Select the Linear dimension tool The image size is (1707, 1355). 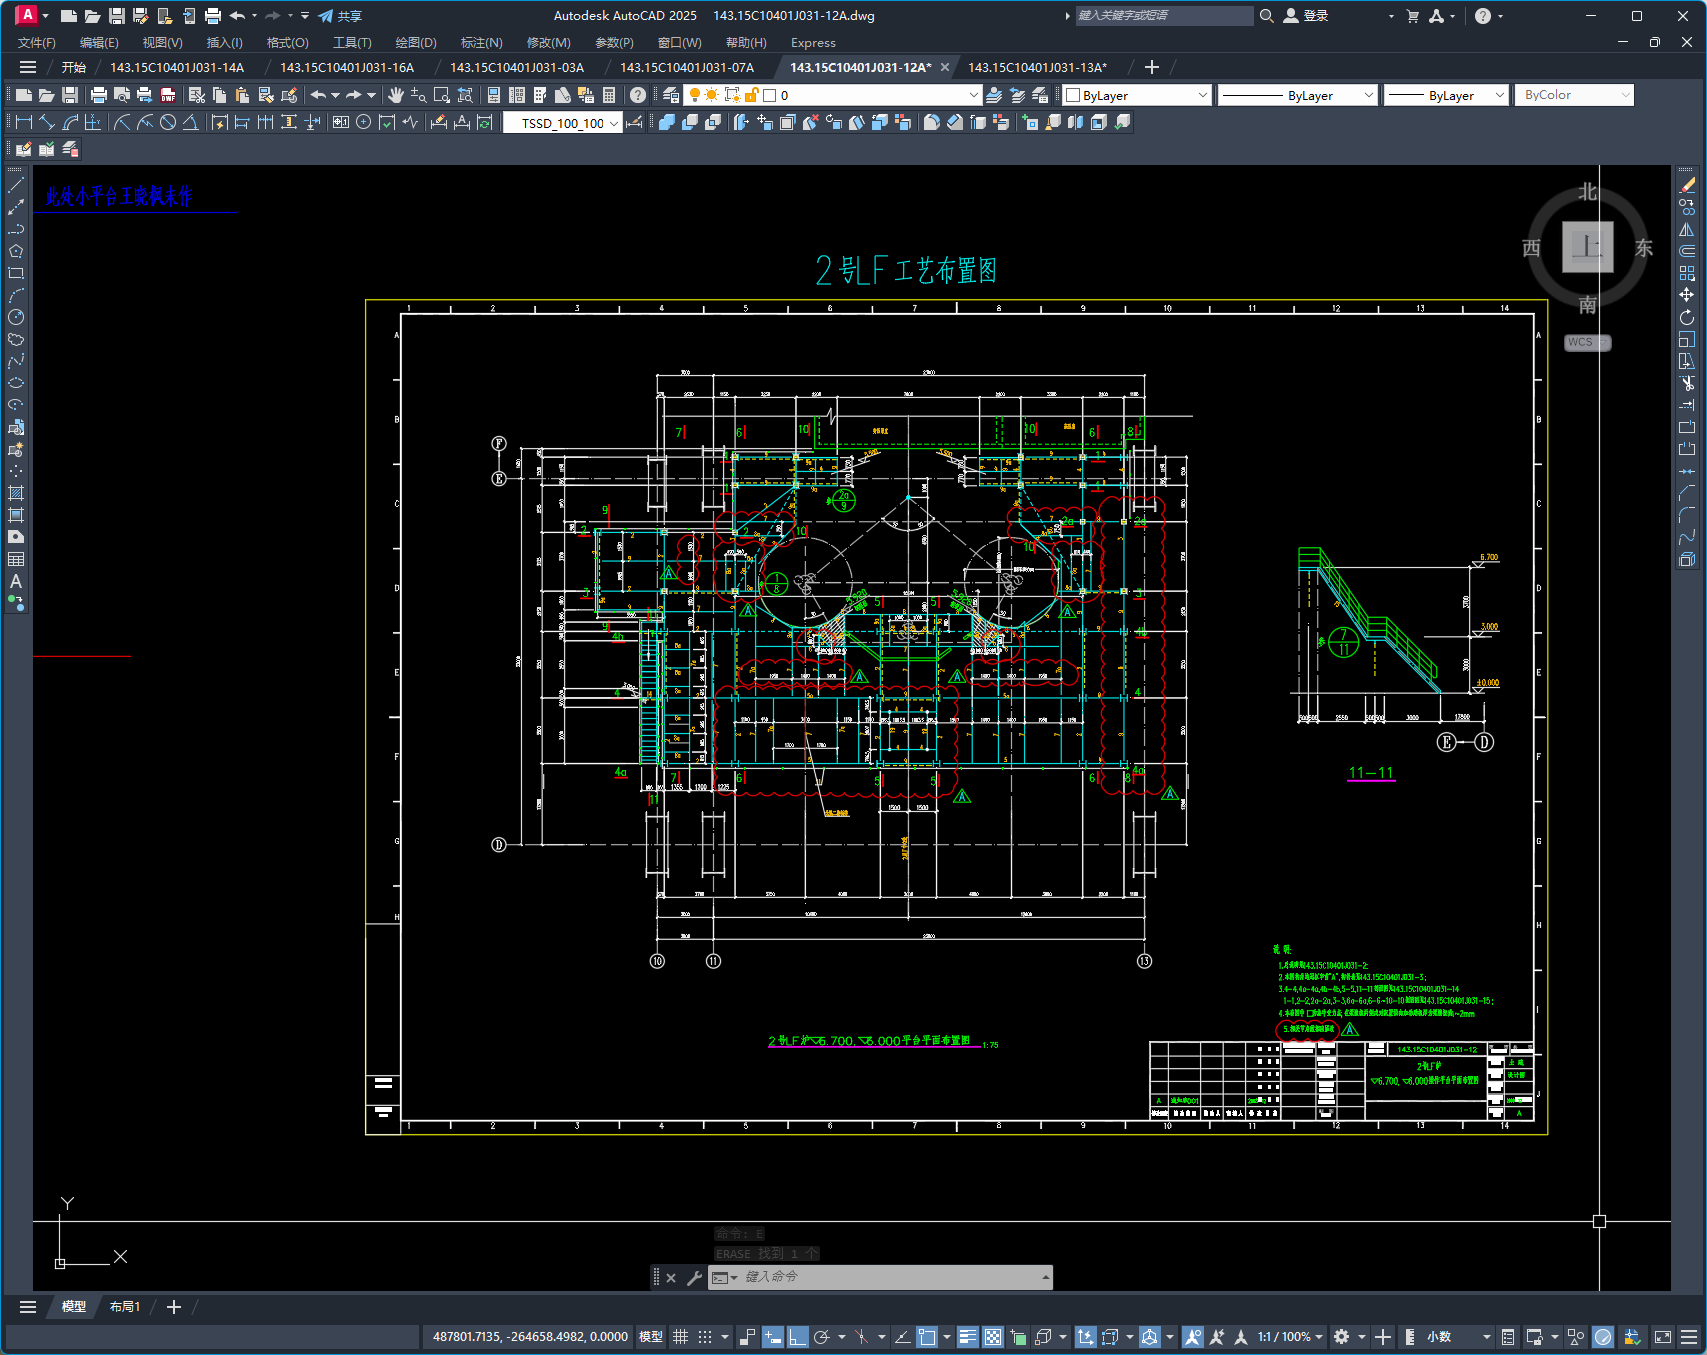[24, 122]
